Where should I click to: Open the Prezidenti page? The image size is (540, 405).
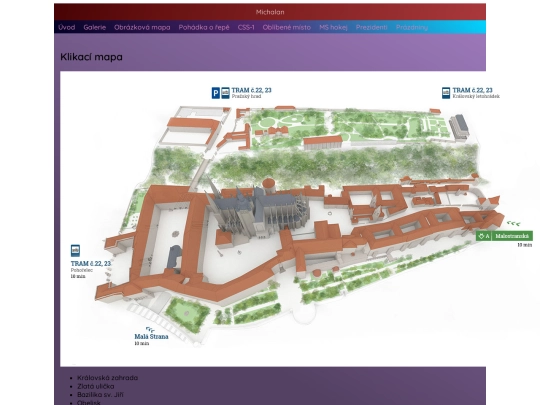click(x=372, y=28)
